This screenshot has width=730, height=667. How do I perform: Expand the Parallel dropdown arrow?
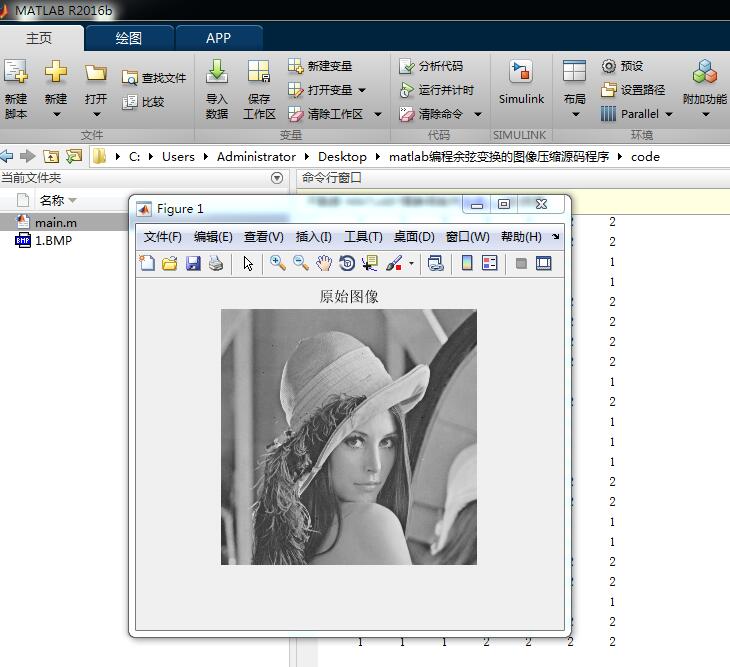point(669,114)
